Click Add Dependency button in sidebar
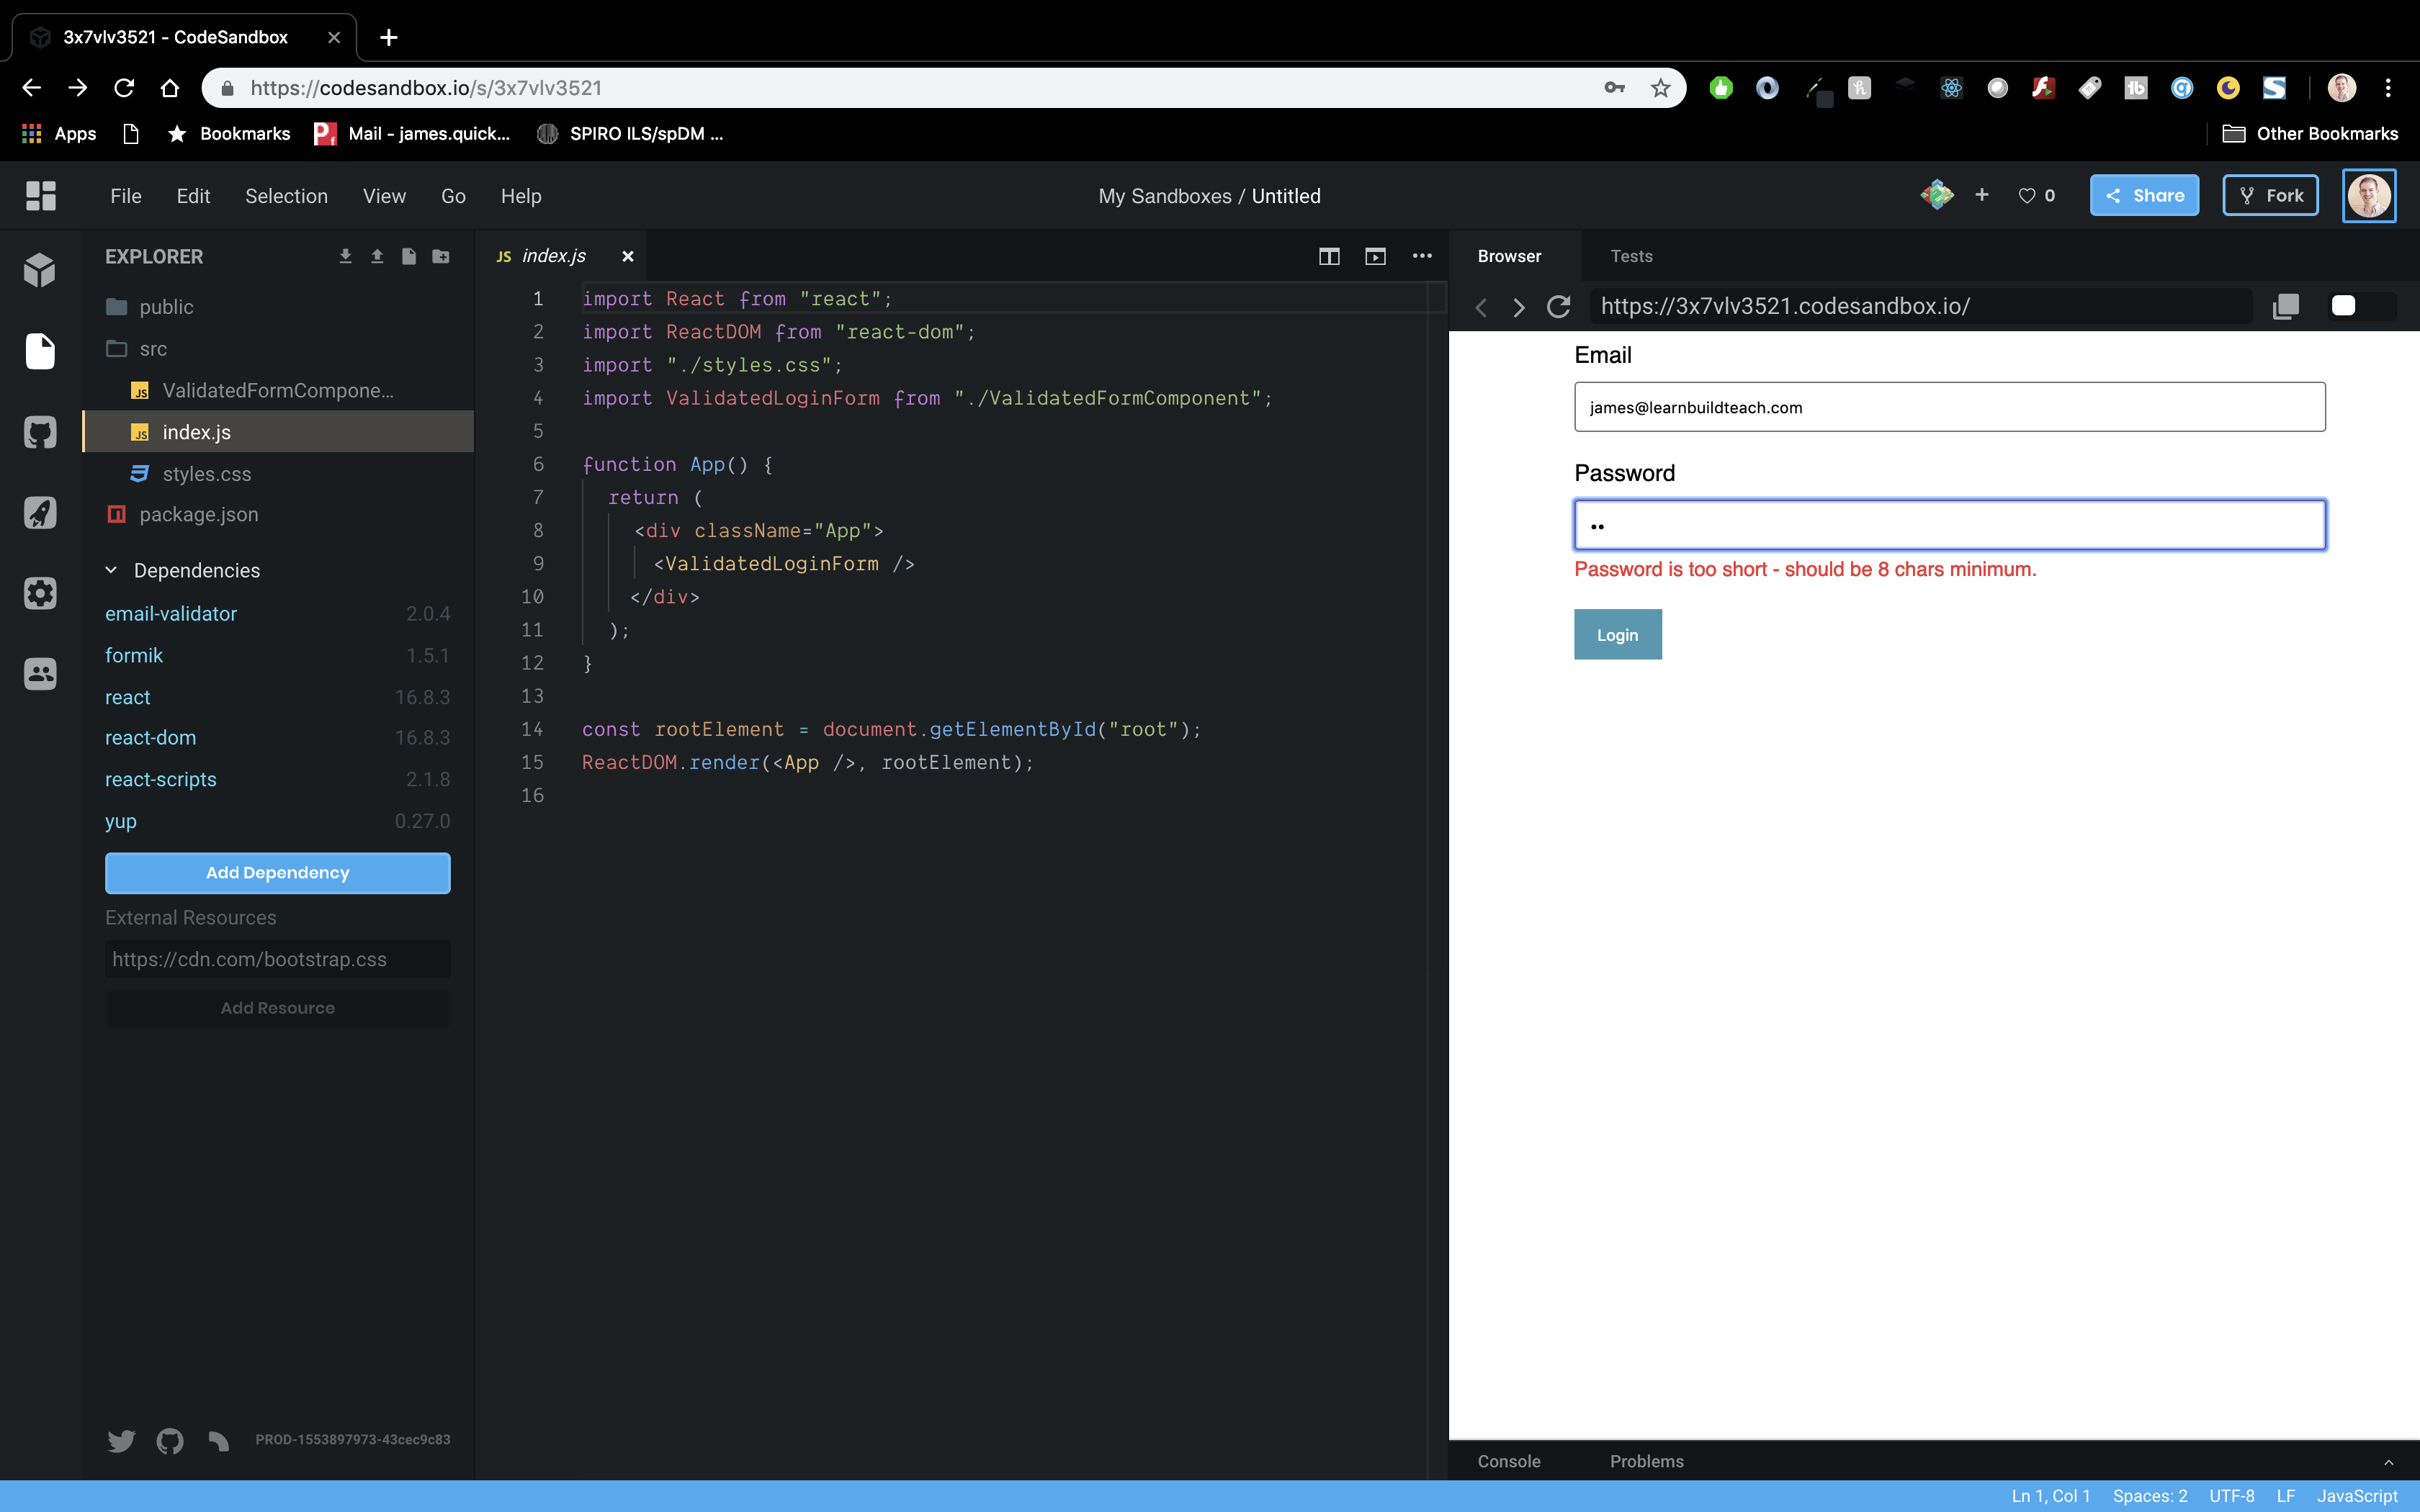Screen dimensions: 2420x1512 277,873
